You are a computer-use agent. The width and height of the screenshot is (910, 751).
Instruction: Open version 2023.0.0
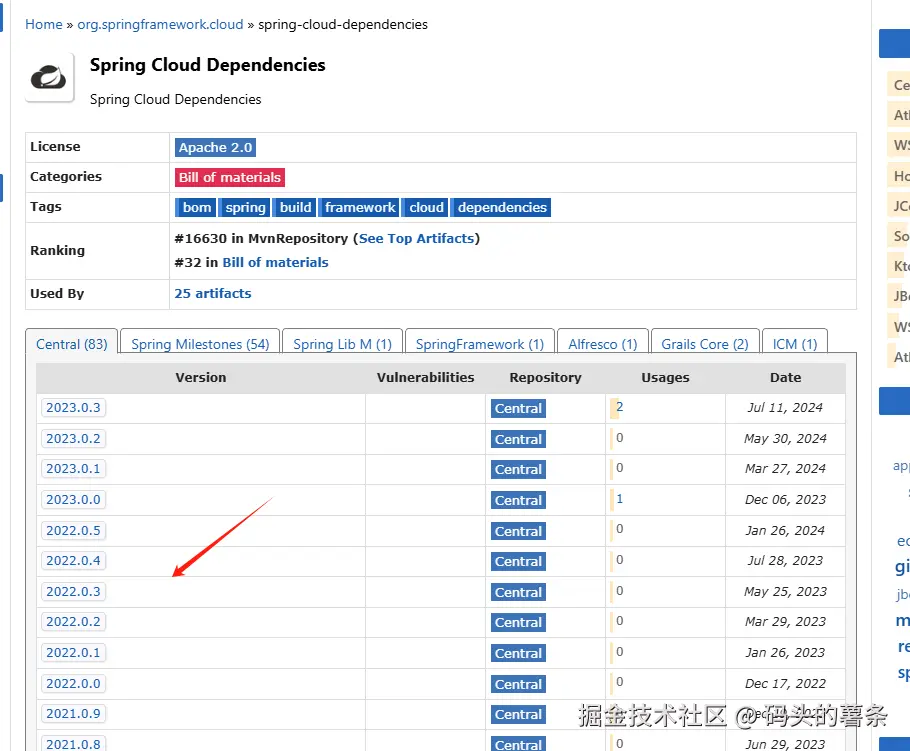[73, 500]
